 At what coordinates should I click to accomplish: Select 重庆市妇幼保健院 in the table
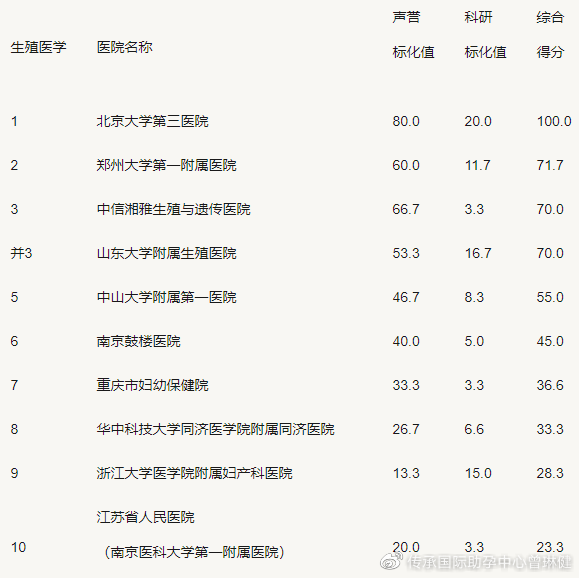pos(153,385)
